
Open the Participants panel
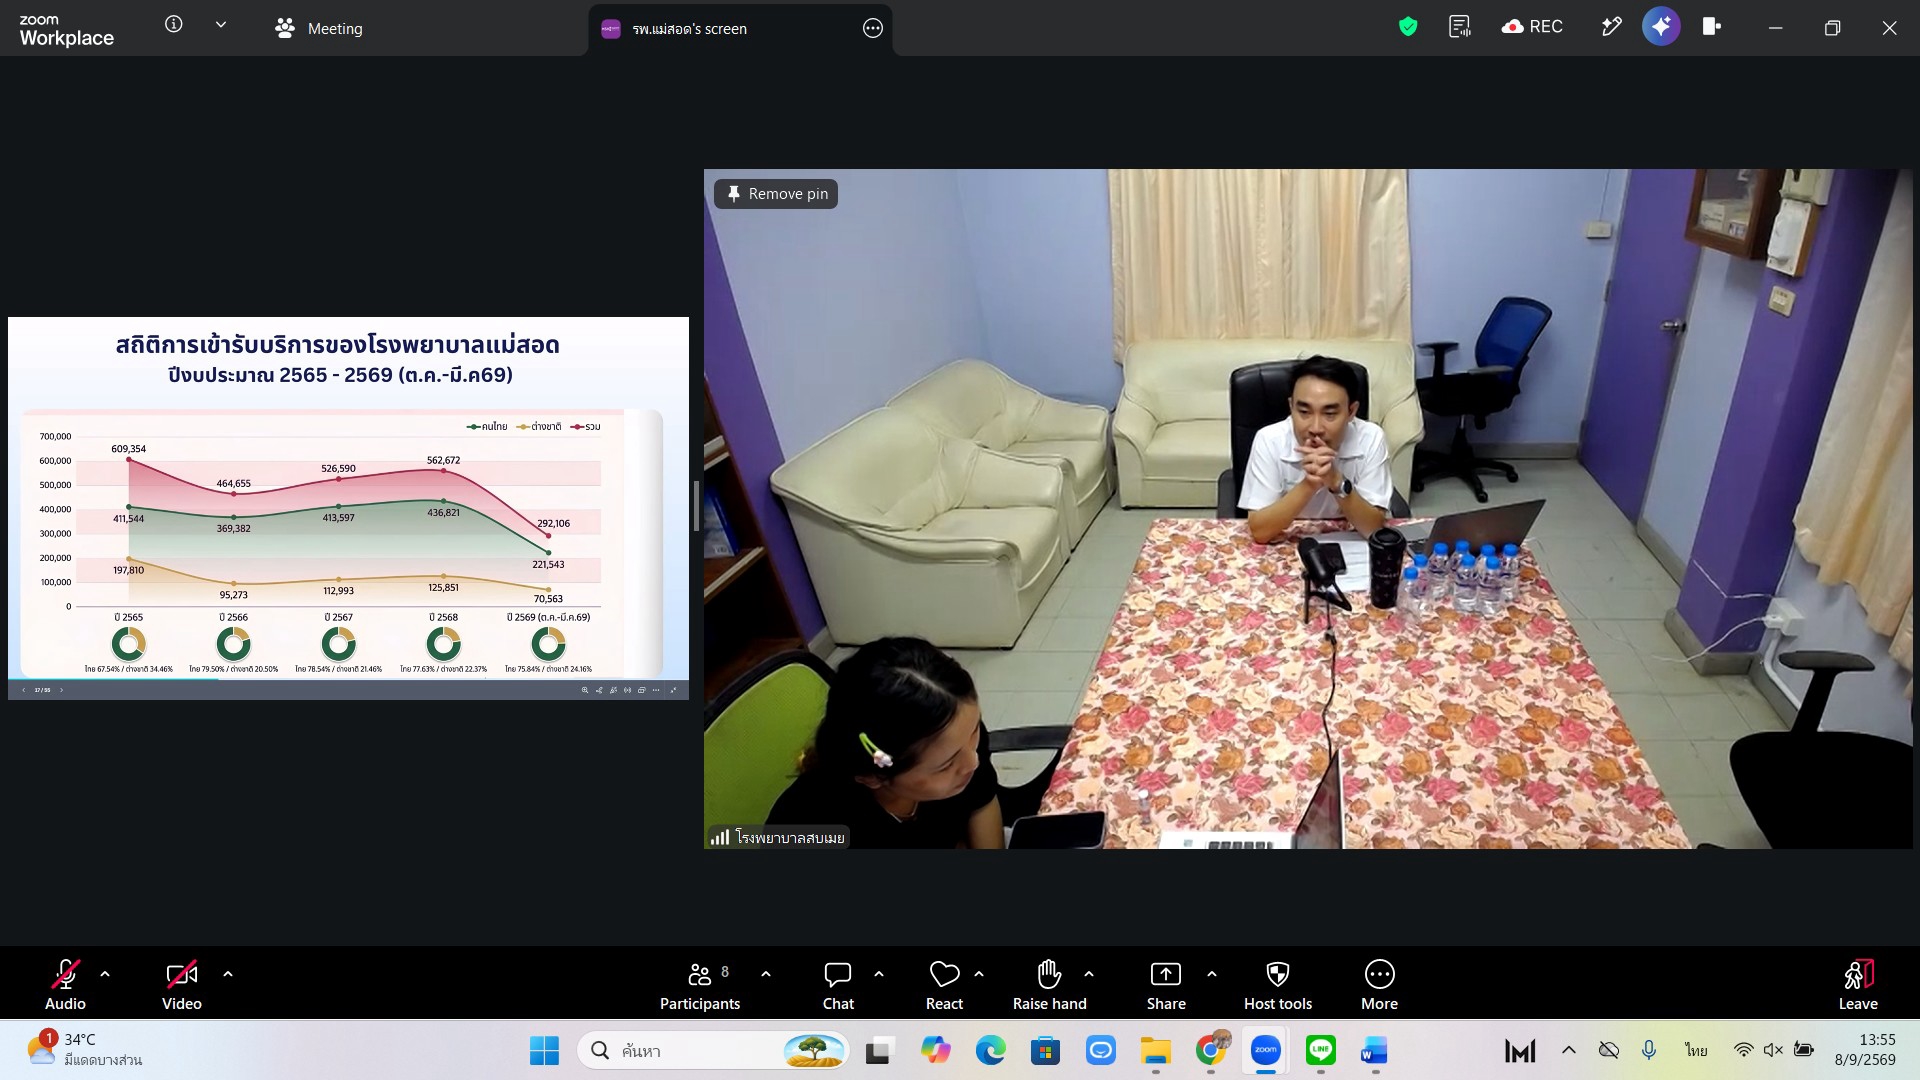700,986
